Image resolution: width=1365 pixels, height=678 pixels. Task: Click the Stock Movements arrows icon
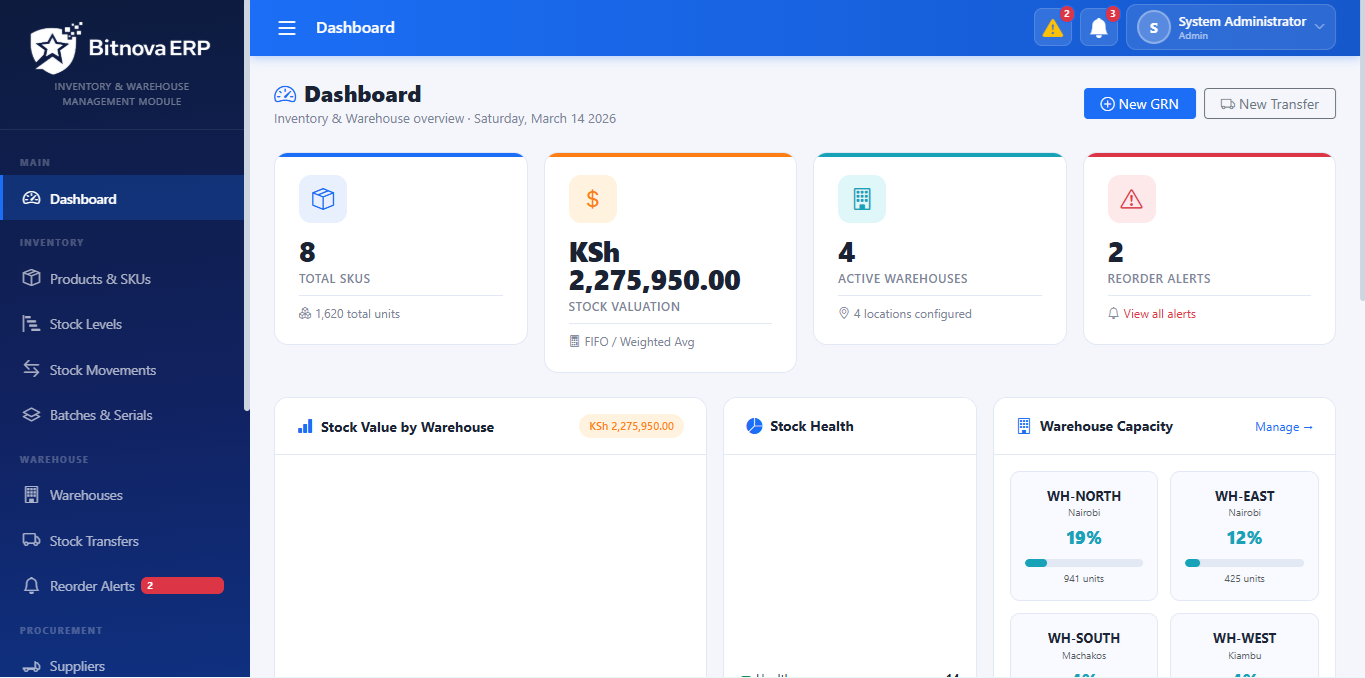31,369
